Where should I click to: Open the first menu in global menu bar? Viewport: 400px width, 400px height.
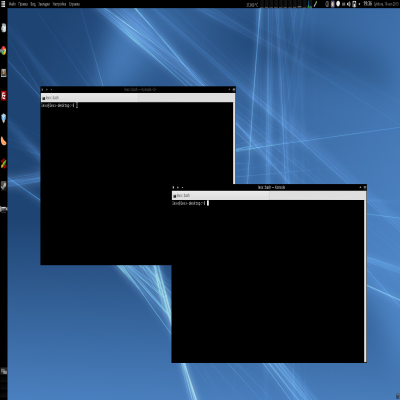tap(13, 4)
